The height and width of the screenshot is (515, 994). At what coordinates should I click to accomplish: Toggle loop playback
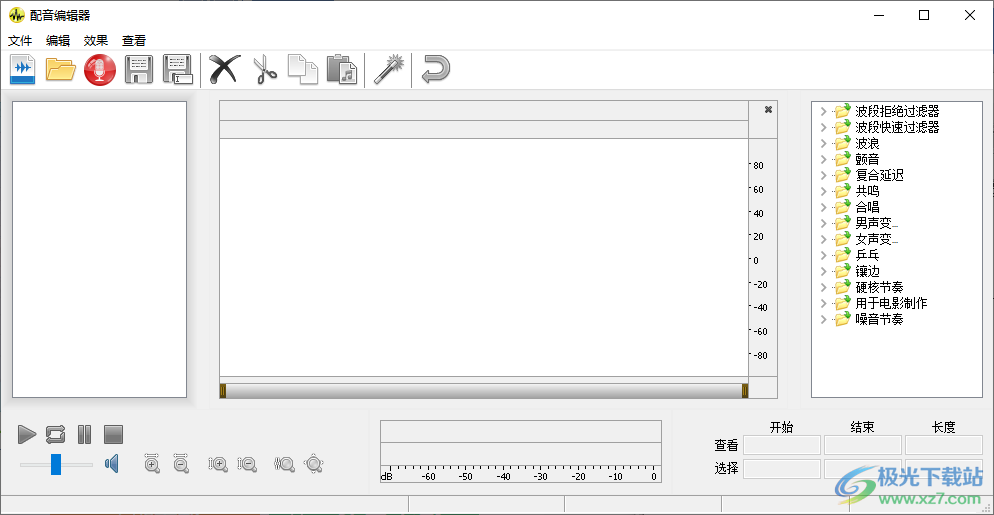click(x=55, y=434)
